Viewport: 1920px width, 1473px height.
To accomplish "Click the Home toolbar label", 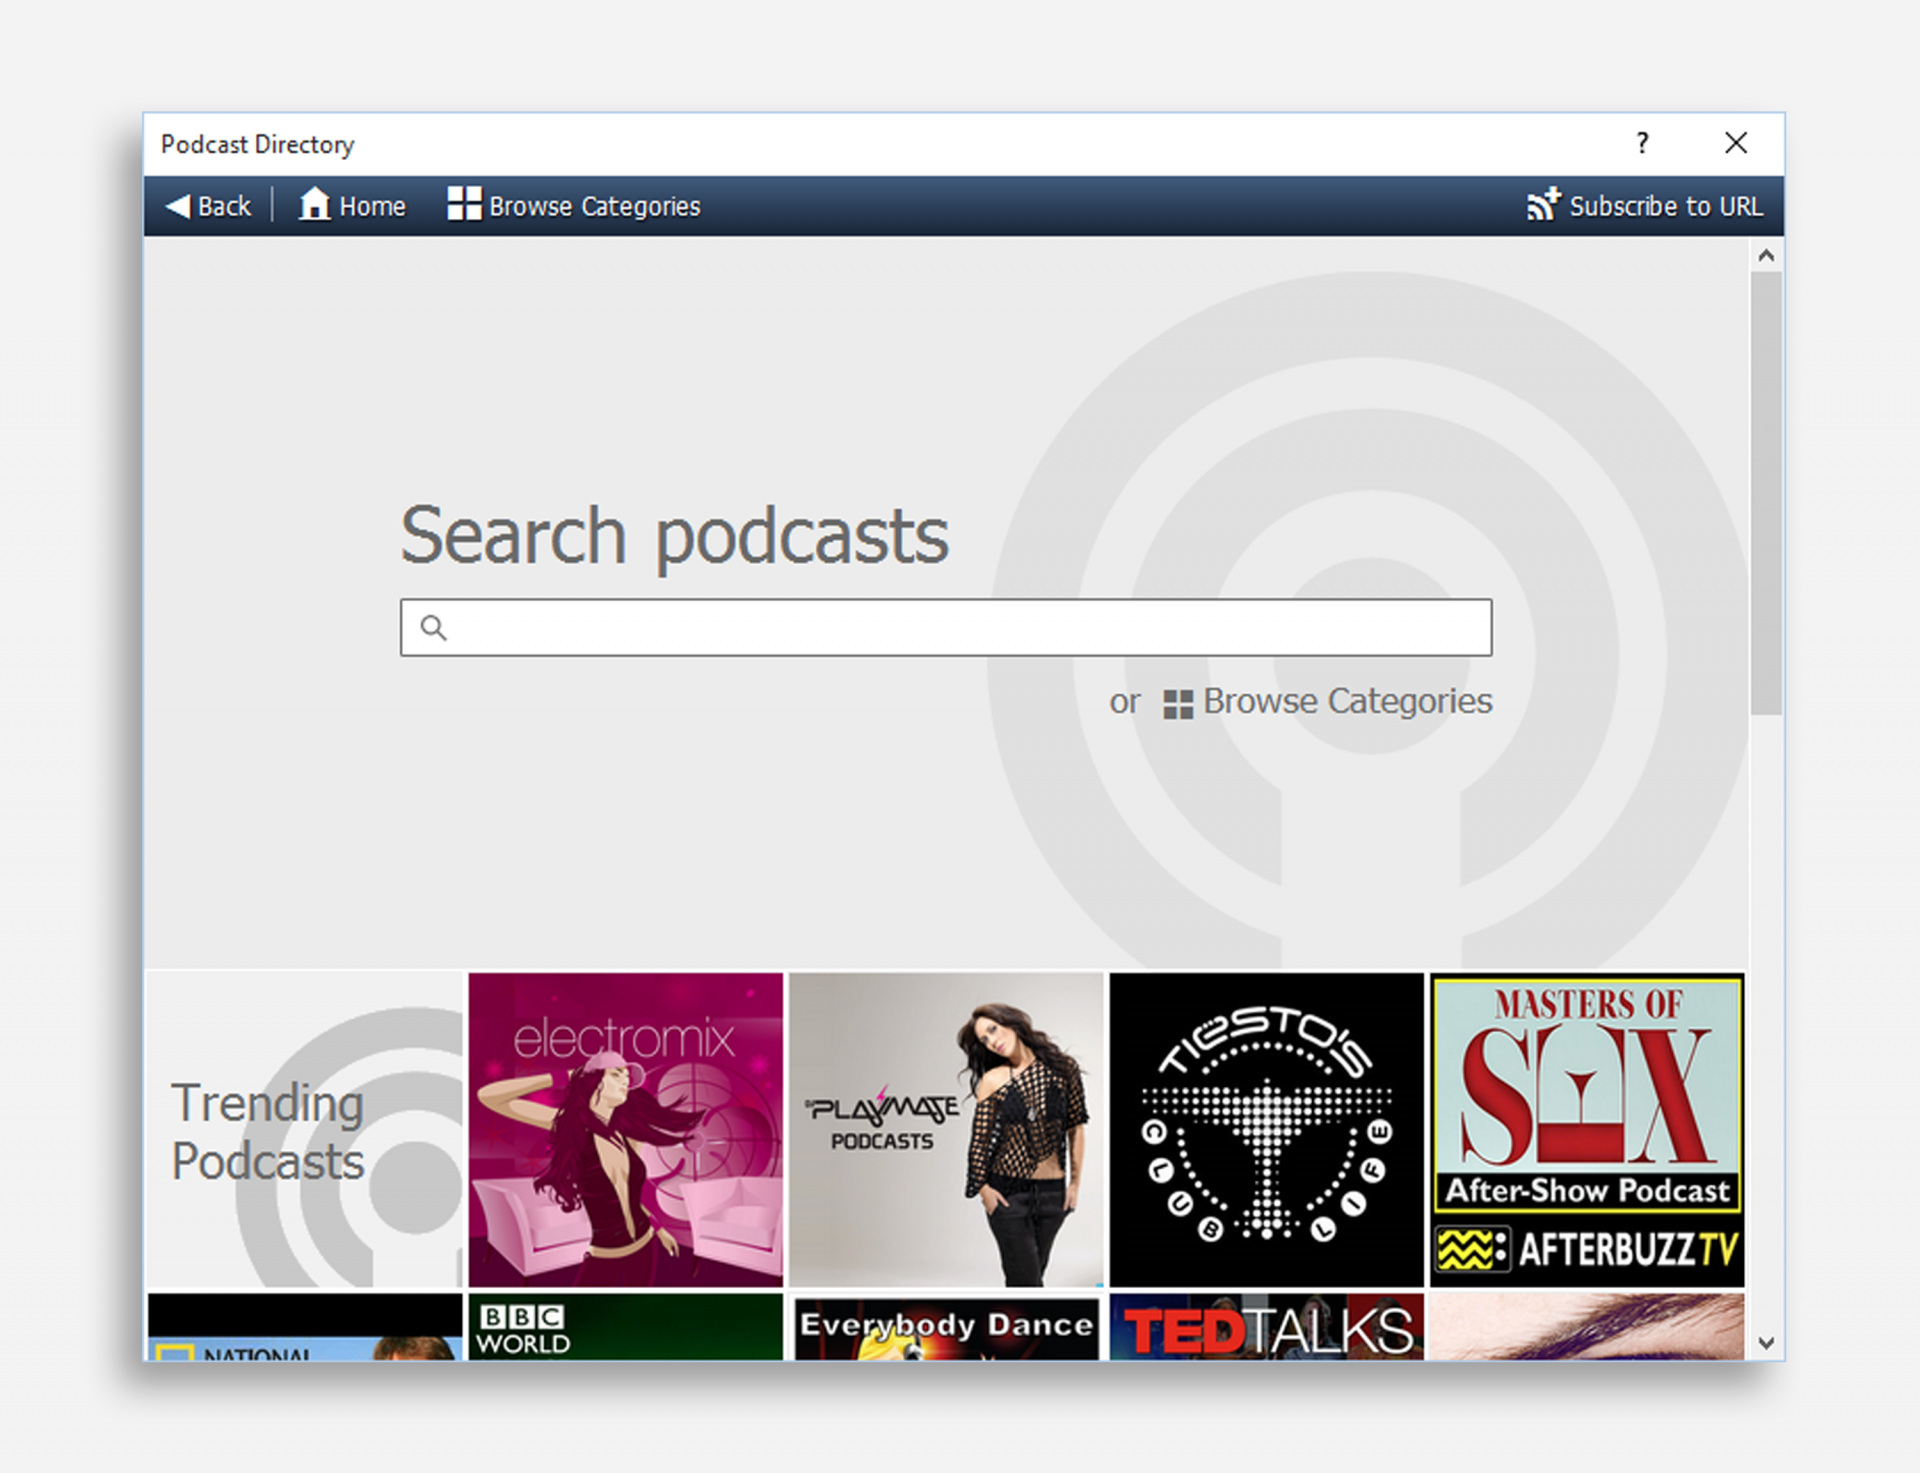I will click(x=372, y=207).
